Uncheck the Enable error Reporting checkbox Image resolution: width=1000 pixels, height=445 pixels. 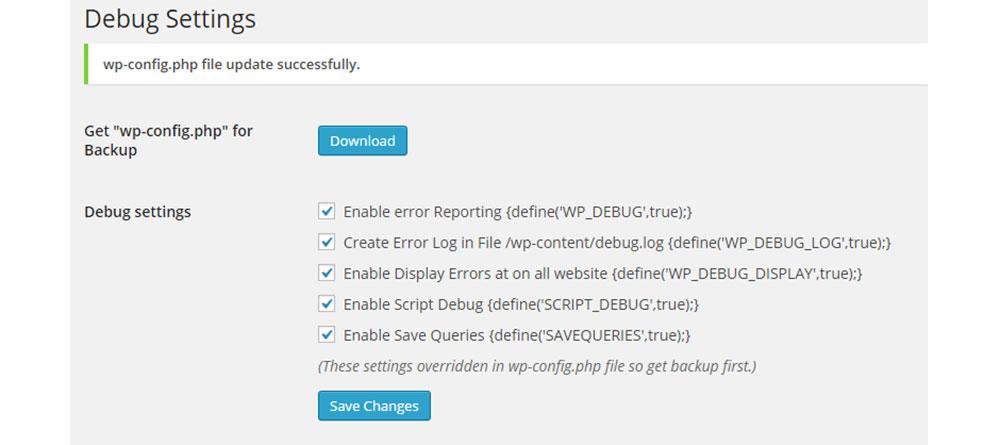(327, 212)
